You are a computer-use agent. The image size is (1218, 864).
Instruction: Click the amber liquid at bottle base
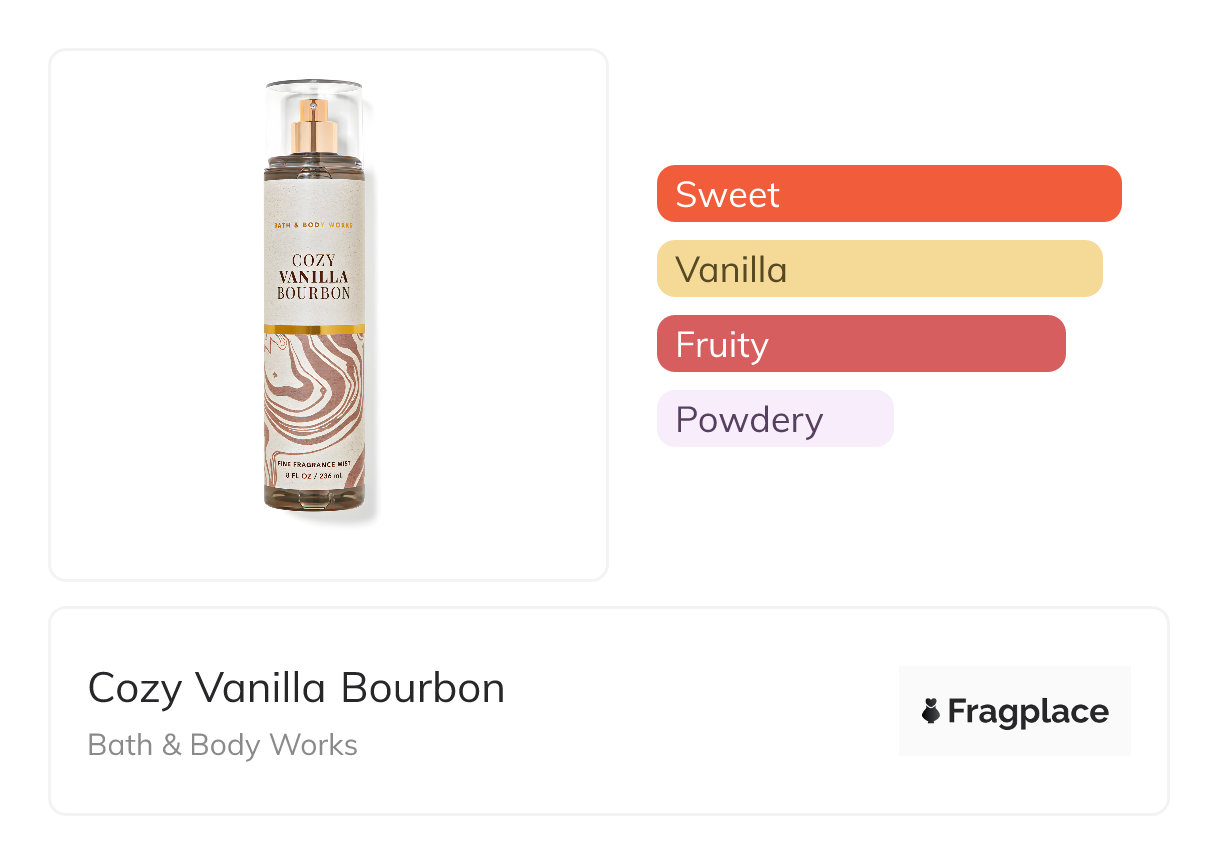pos(314,499)
